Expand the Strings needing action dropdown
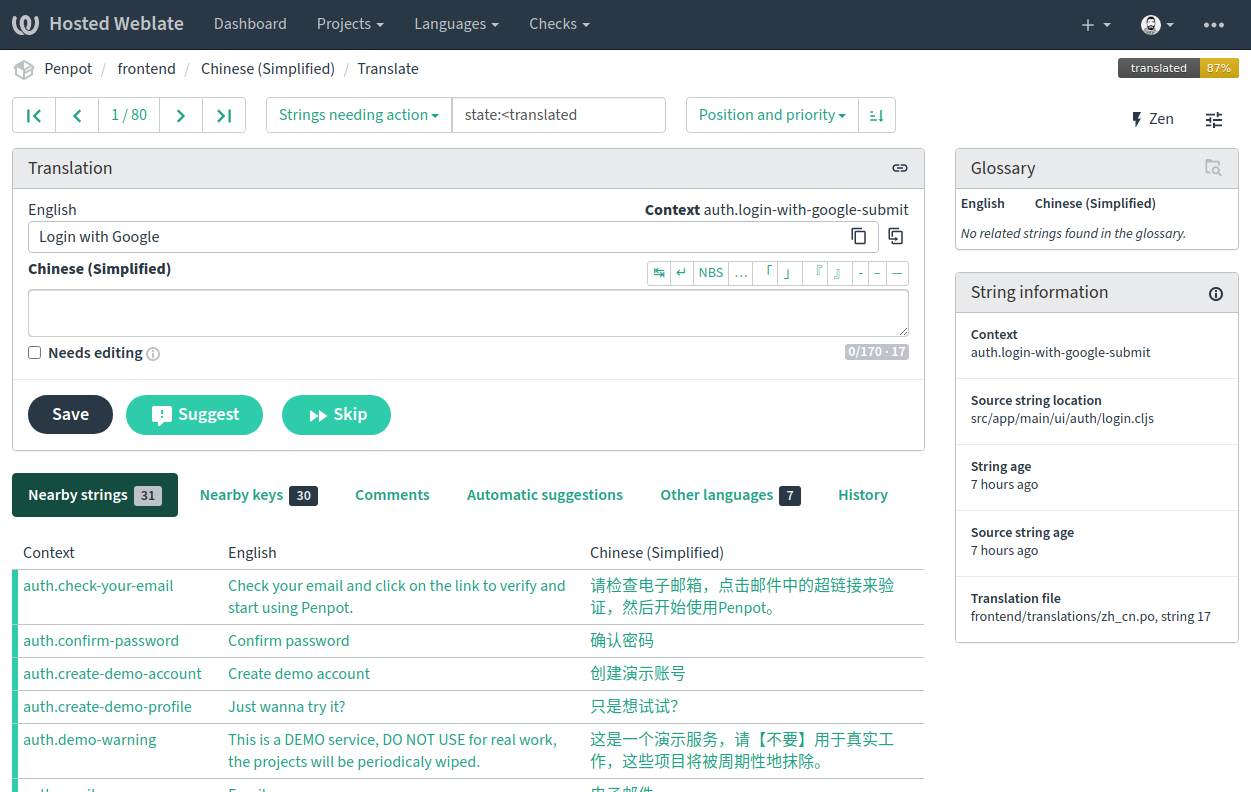Viewport: 1251px width, 792px height. point(359,115)
